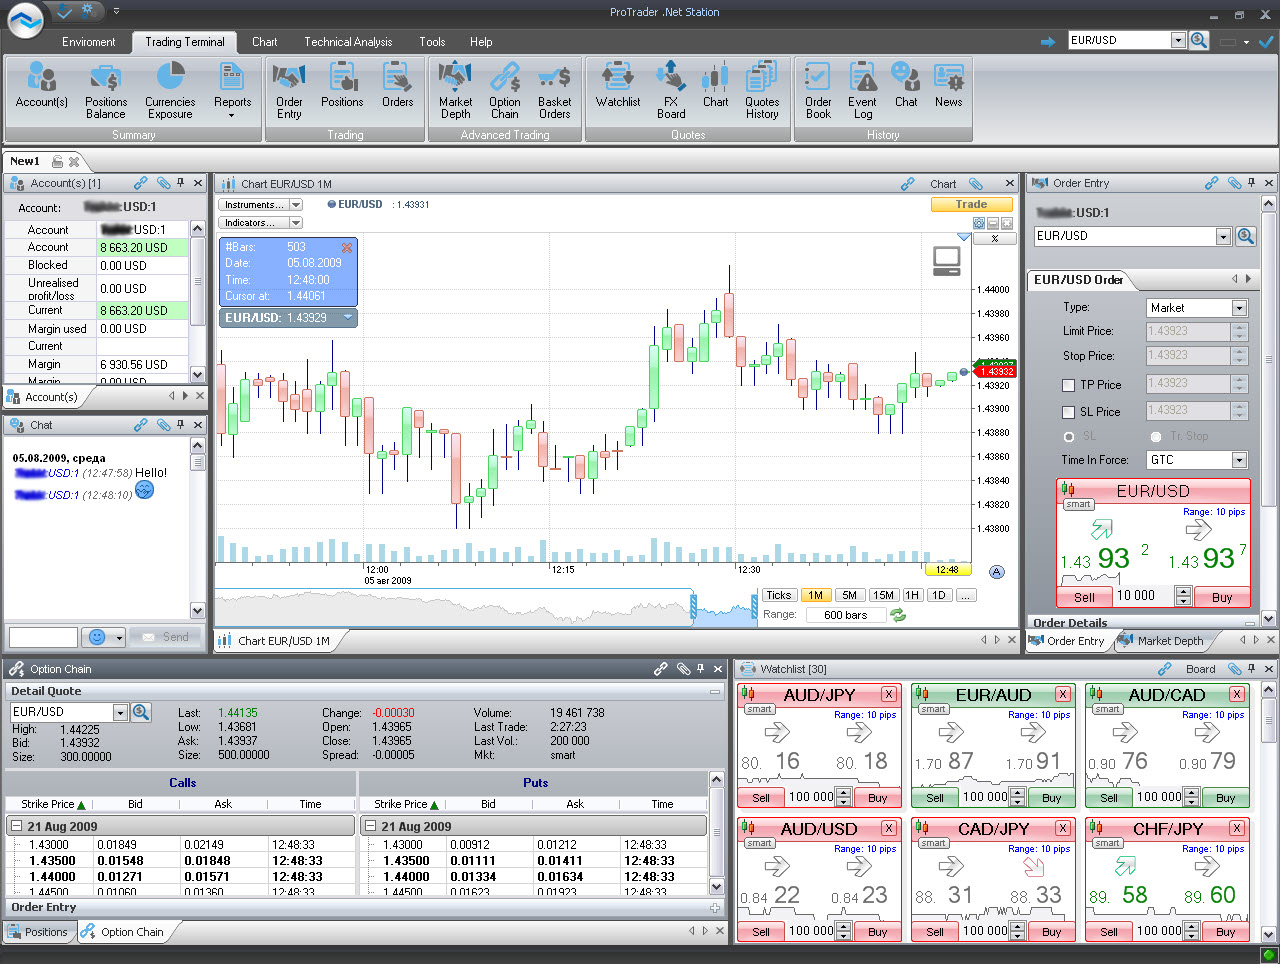Open the Chat ribbon icon
The width and height of the screenshot is (1280, 964).
(x=906, y=86)
